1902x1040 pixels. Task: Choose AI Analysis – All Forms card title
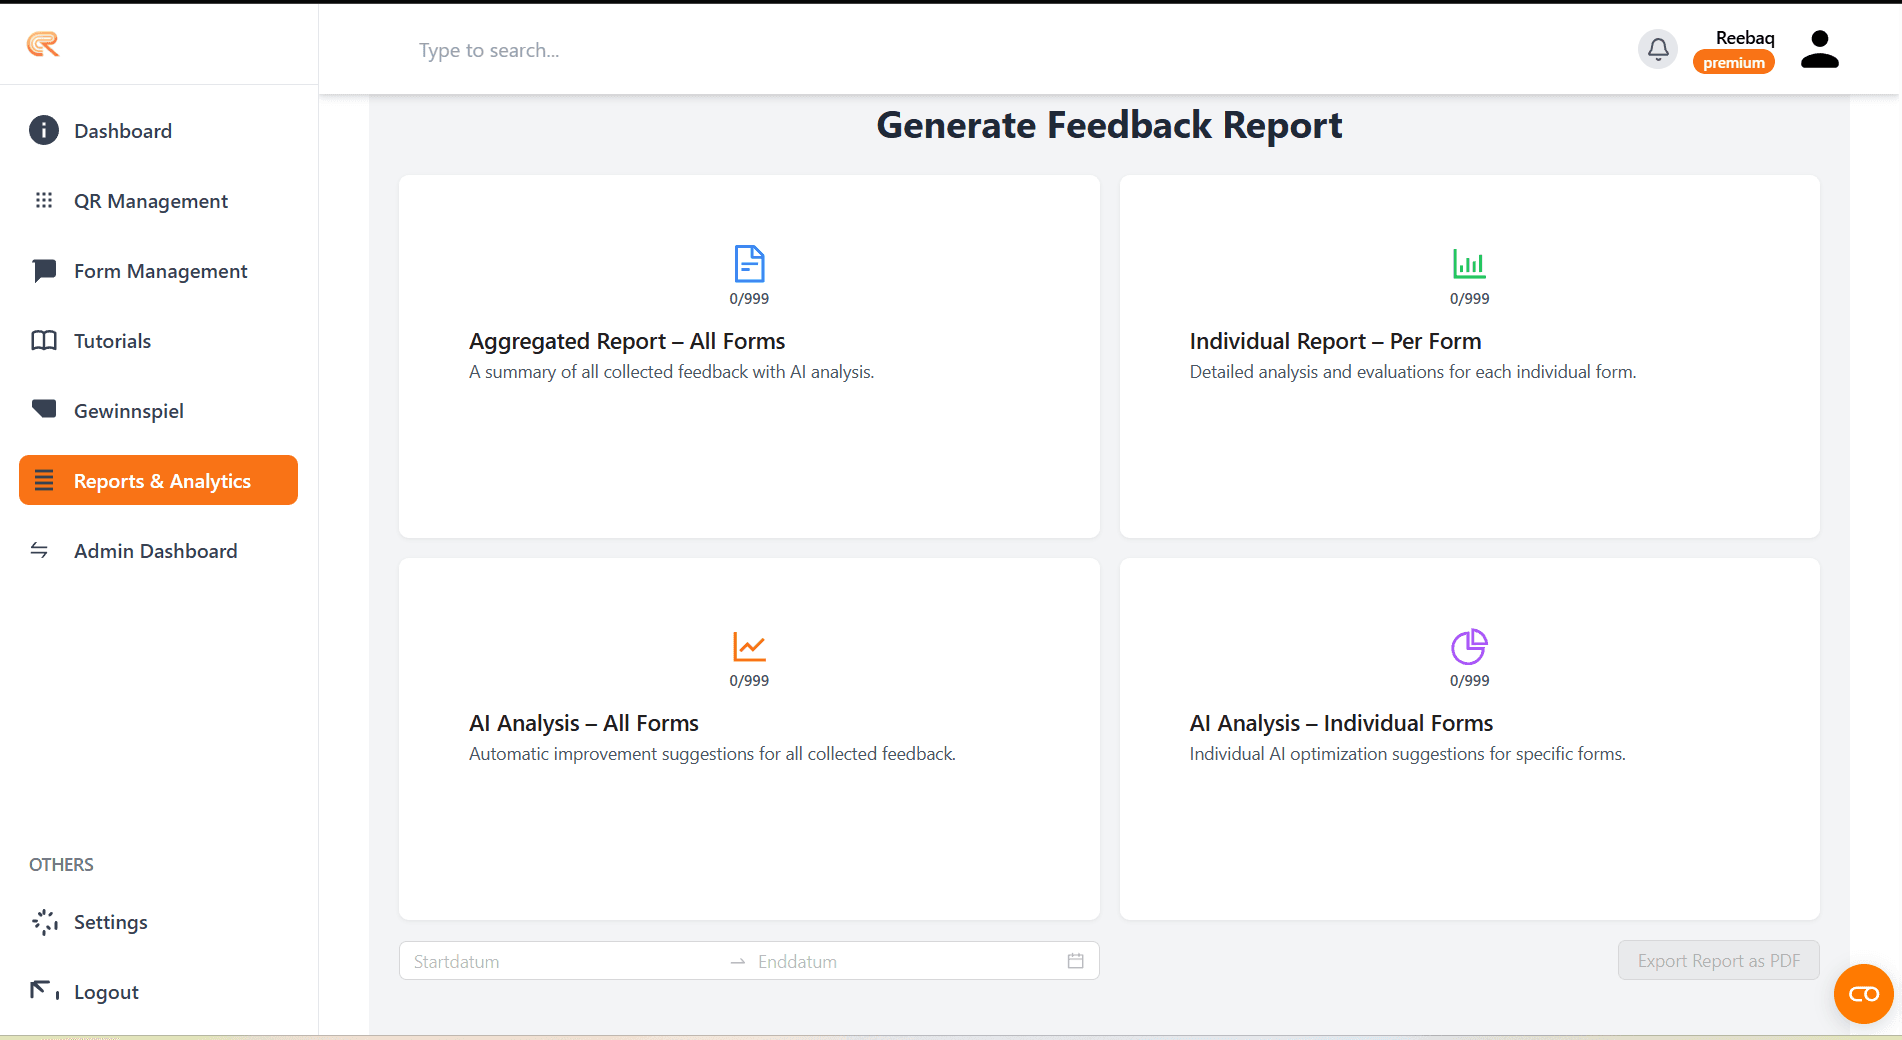click(x=584, y=723)
